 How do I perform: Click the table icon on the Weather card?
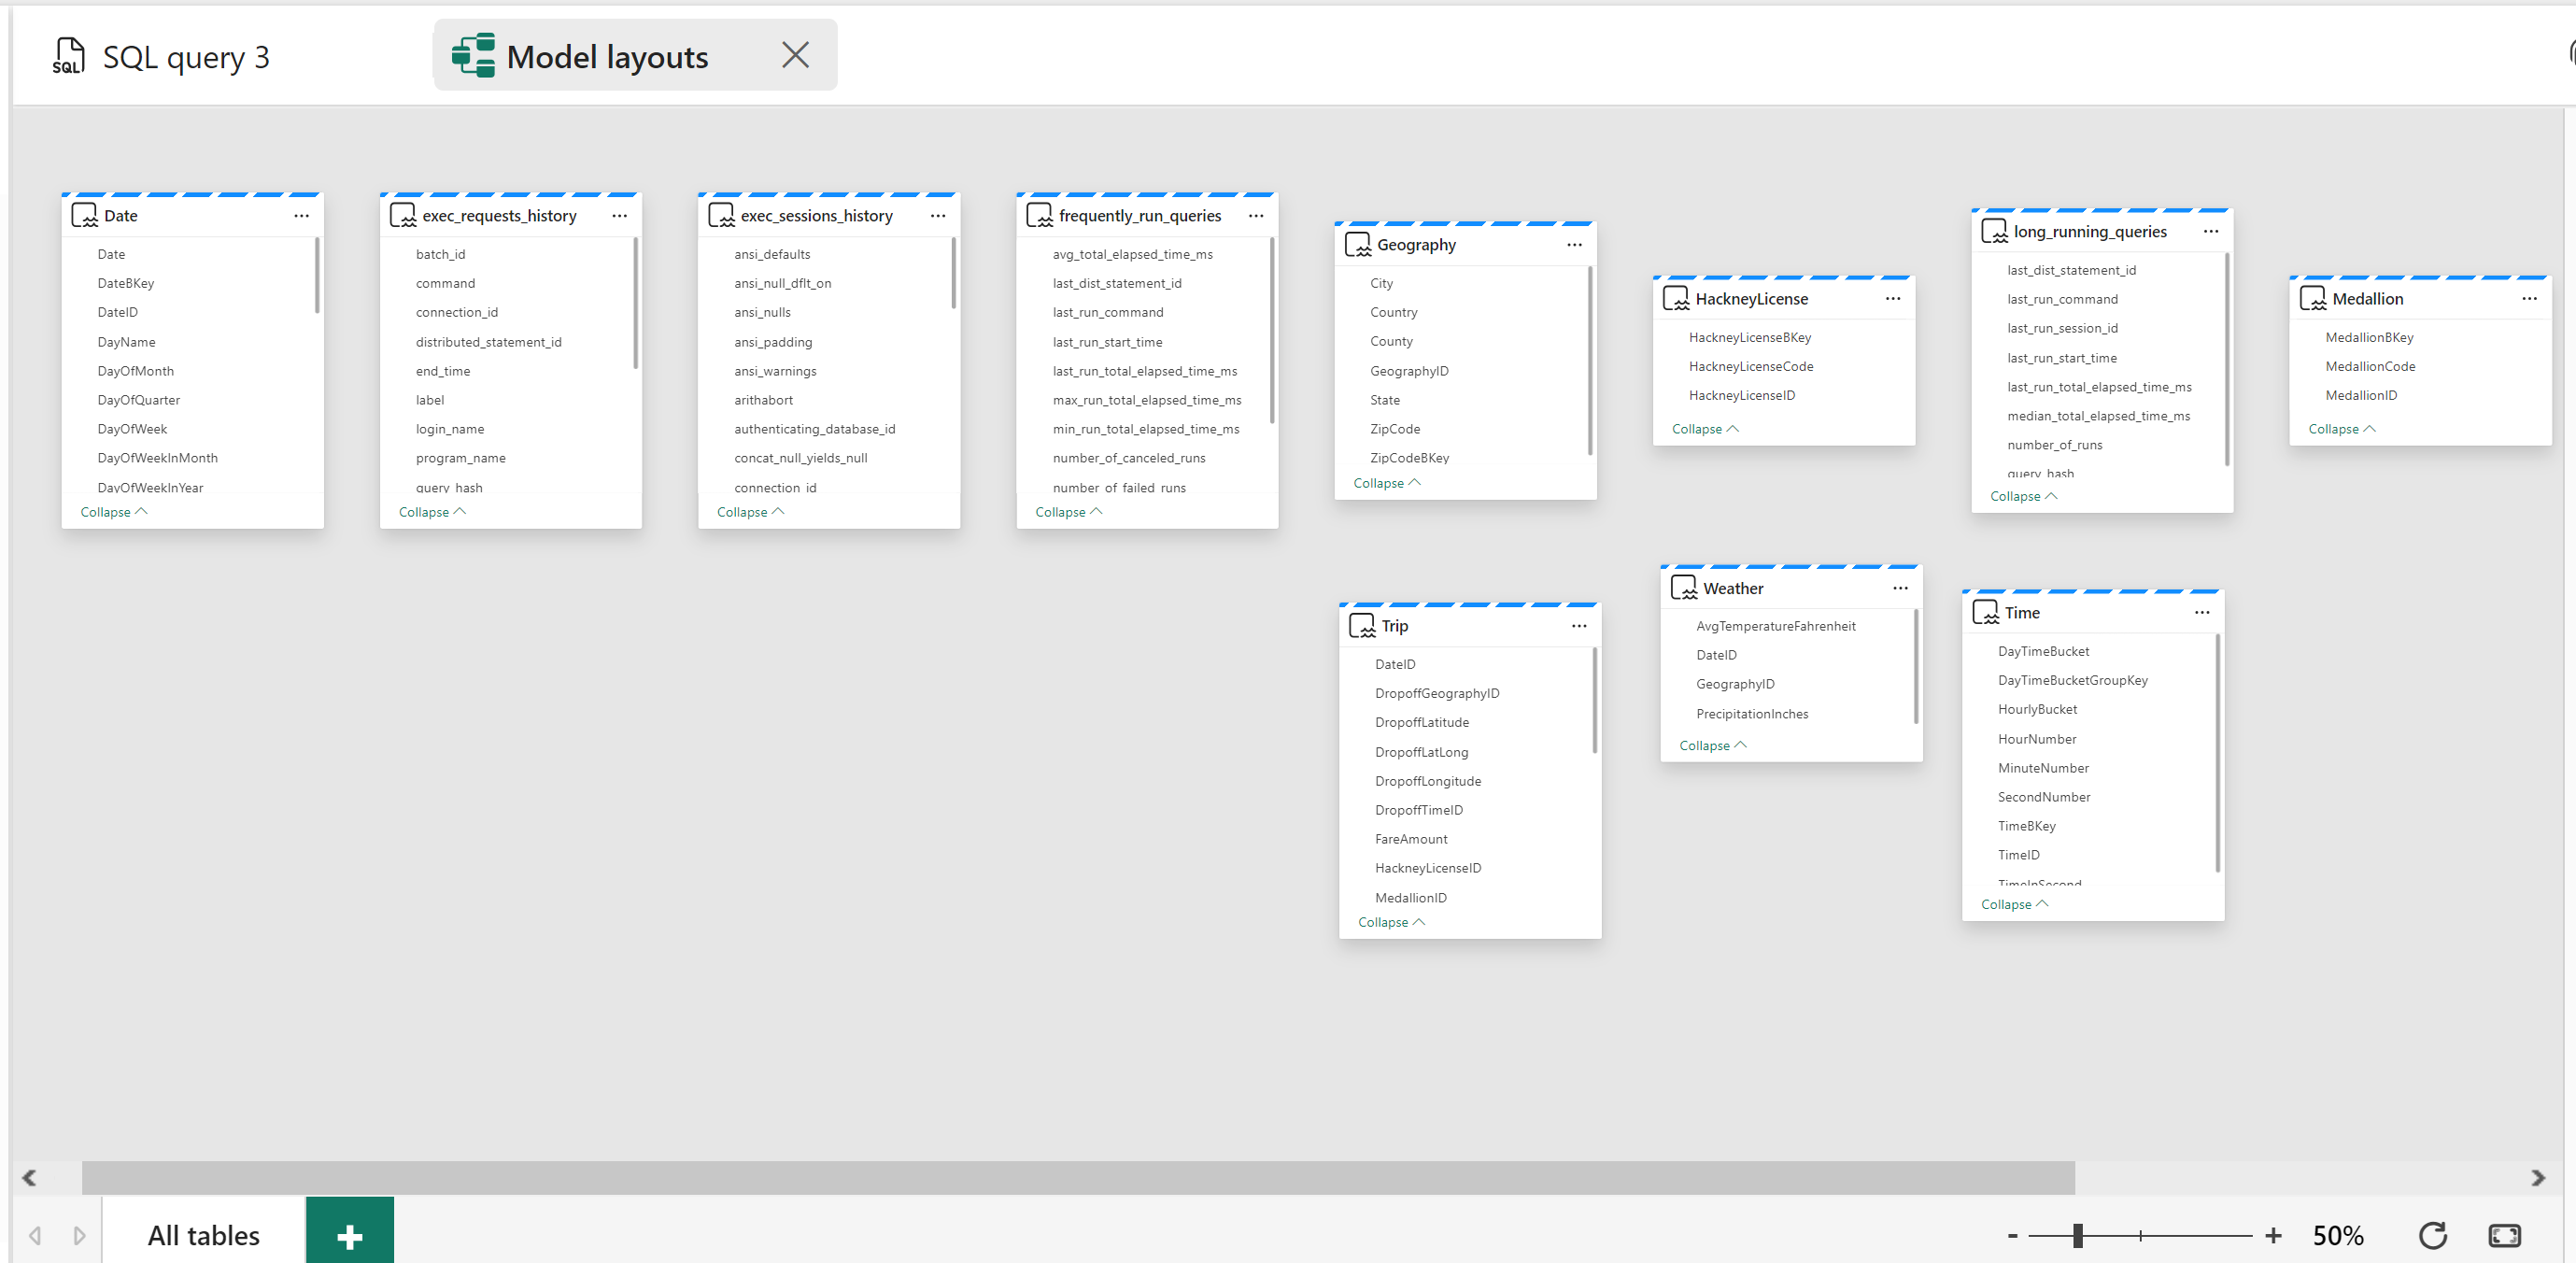[1684, 587]
